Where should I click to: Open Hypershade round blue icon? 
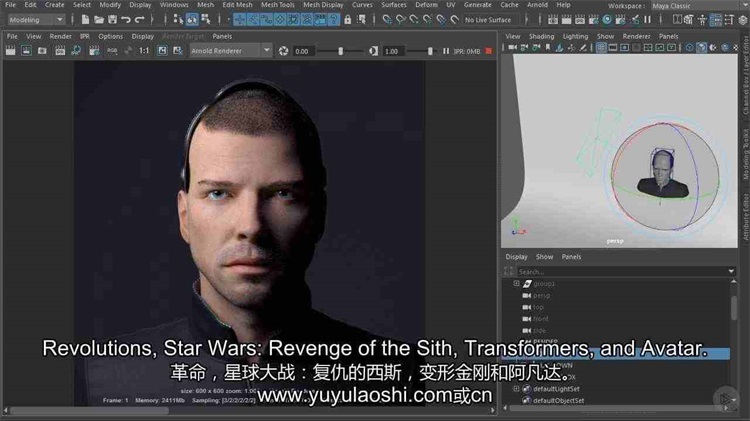pos(607,20)
